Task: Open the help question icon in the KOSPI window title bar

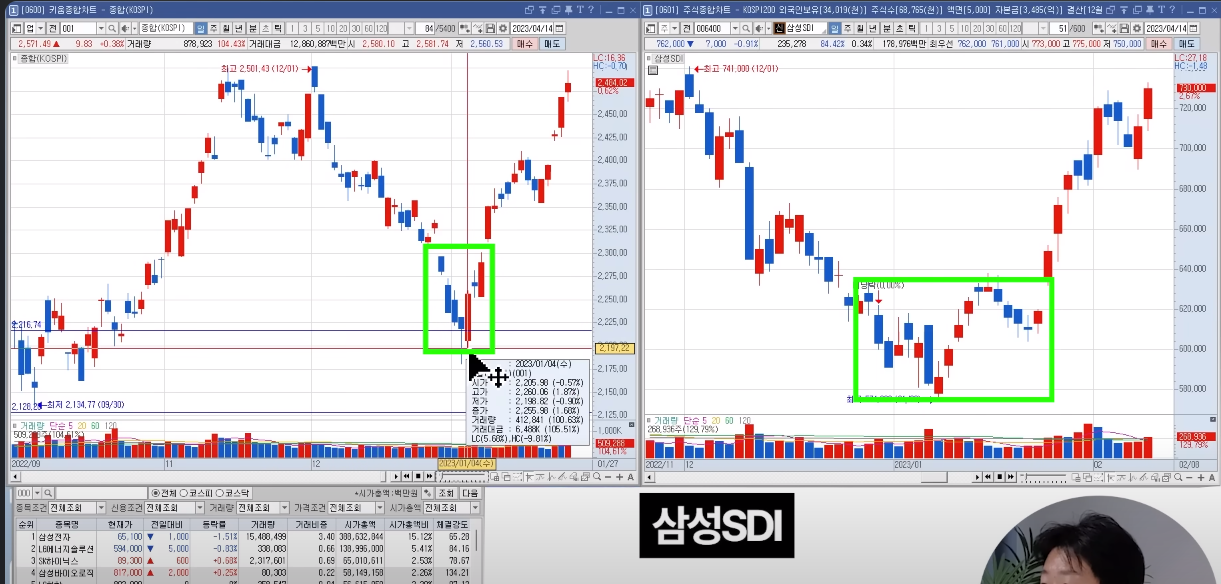Action: click(591, 10)
